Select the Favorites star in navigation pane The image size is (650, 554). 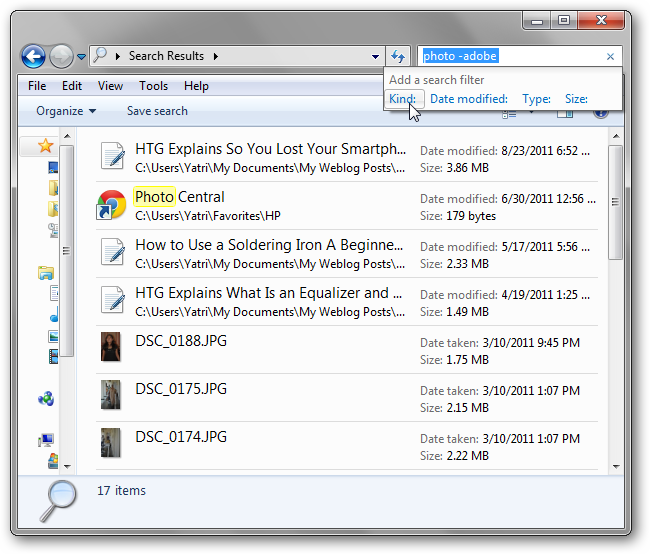pos(45,146)
